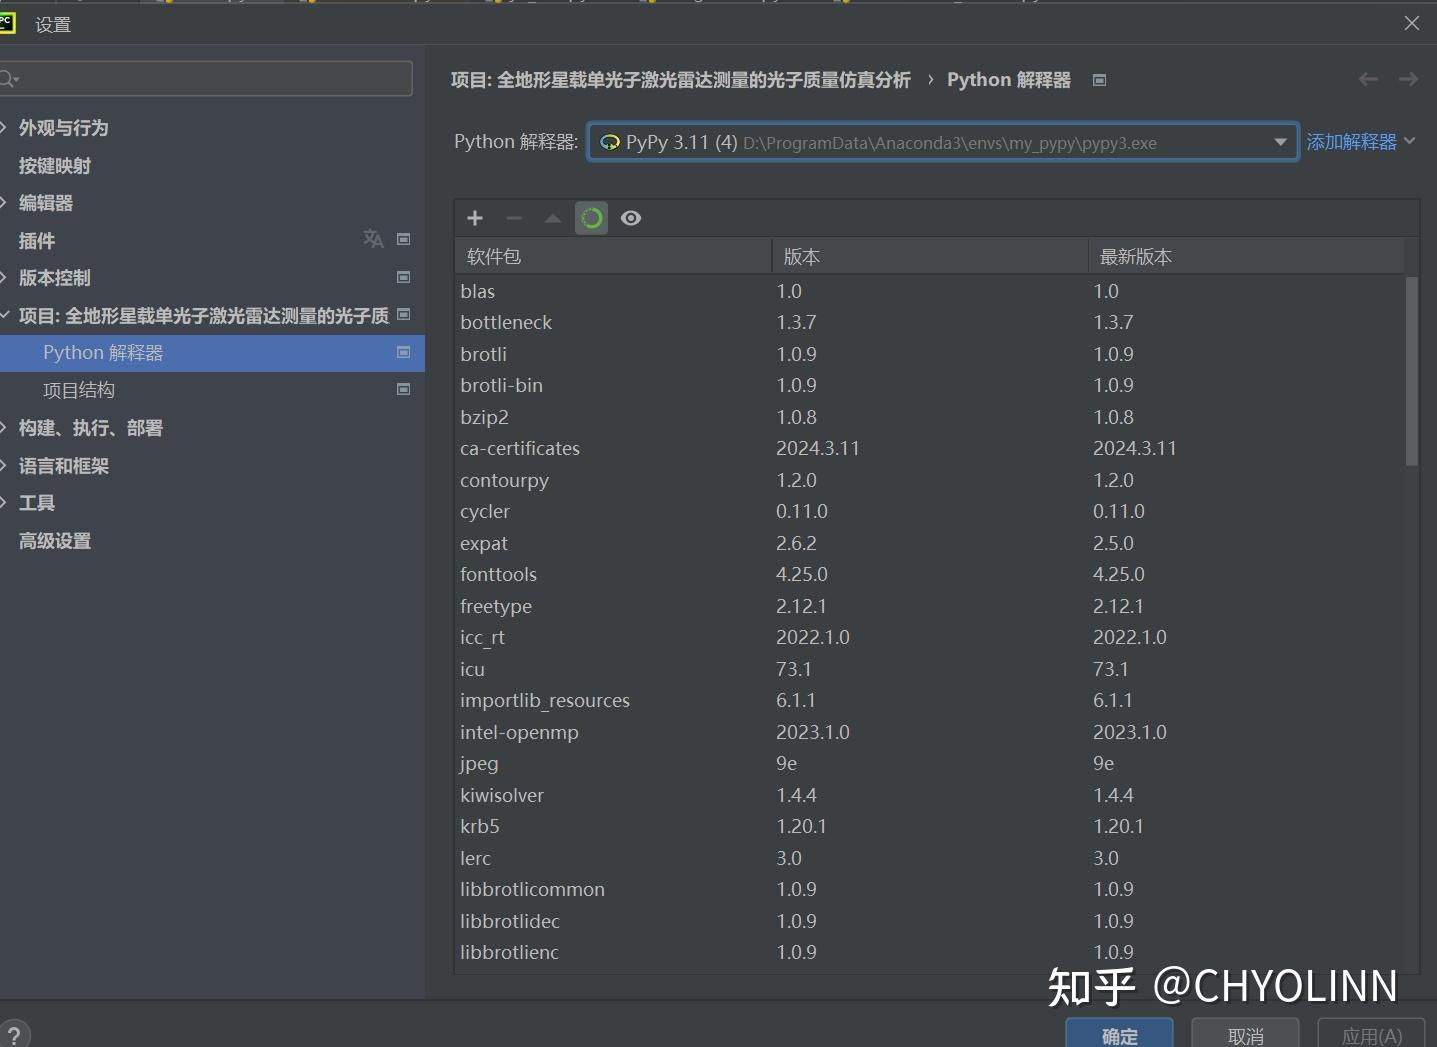The height and width of the screenshot is (1047, 1437).
Task: Click the back navigation arrow near top right
Action: tap(1368, 80)
